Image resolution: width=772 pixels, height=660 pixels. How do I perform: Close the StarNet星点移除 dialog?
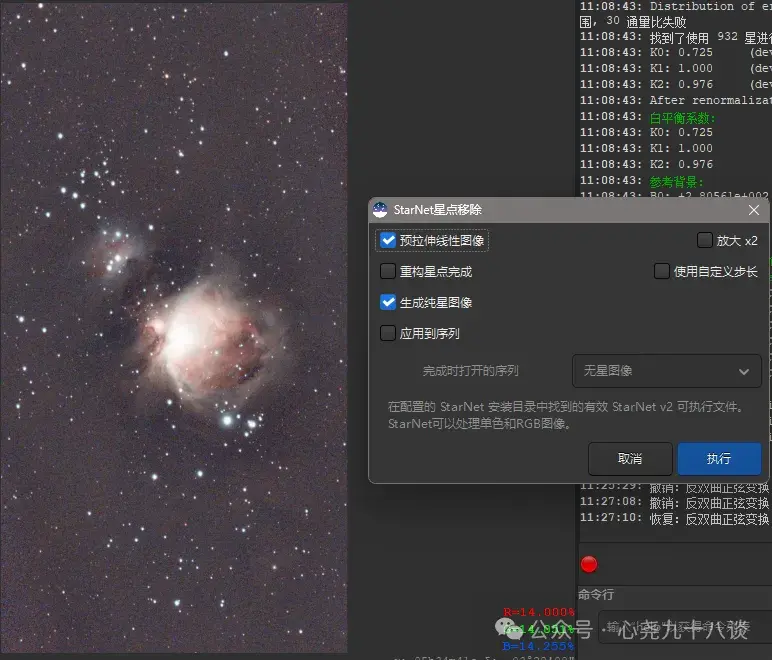click(x=753, y=210)
